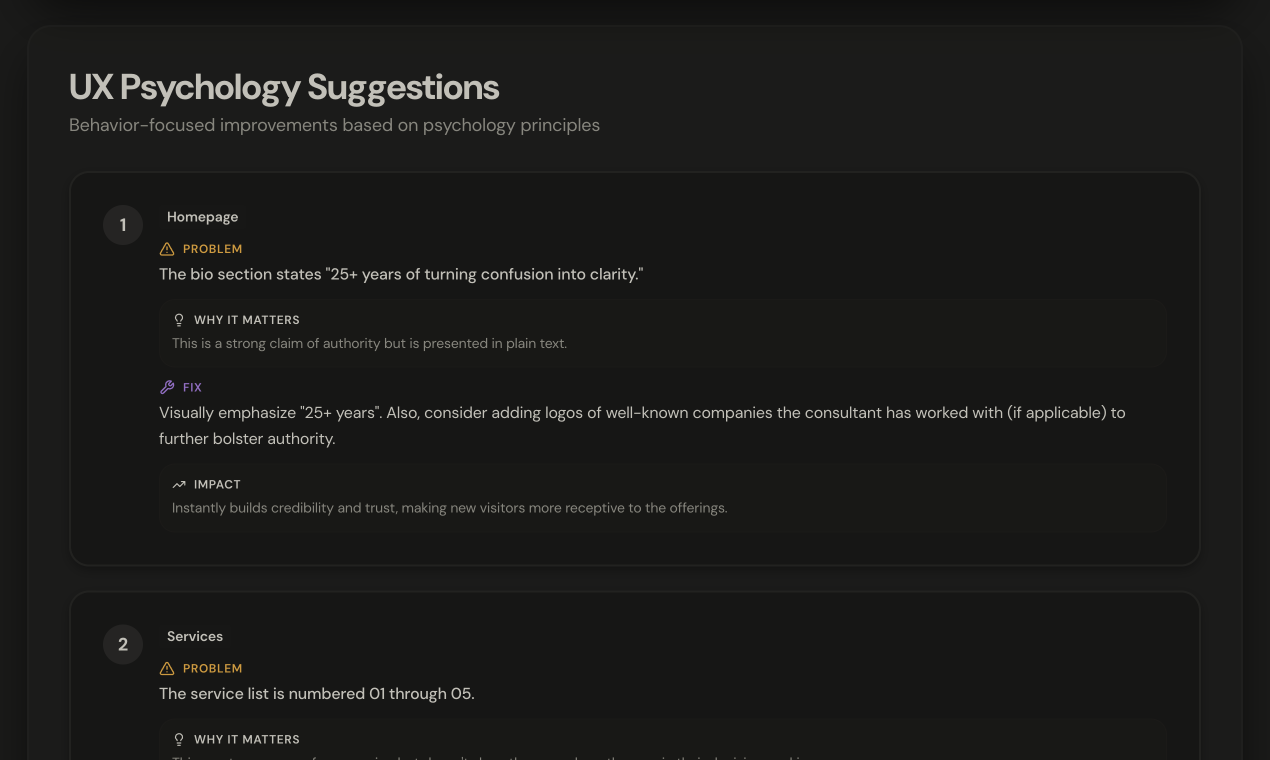Toggle the PROBLEM label in the Services card
This screenshot has width=1270, height=760.
[212, 668]
